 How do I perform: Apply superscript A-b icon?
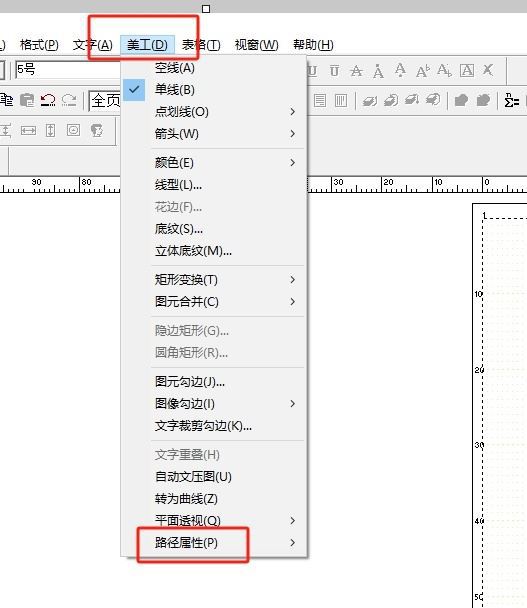(x=423, y=71)
